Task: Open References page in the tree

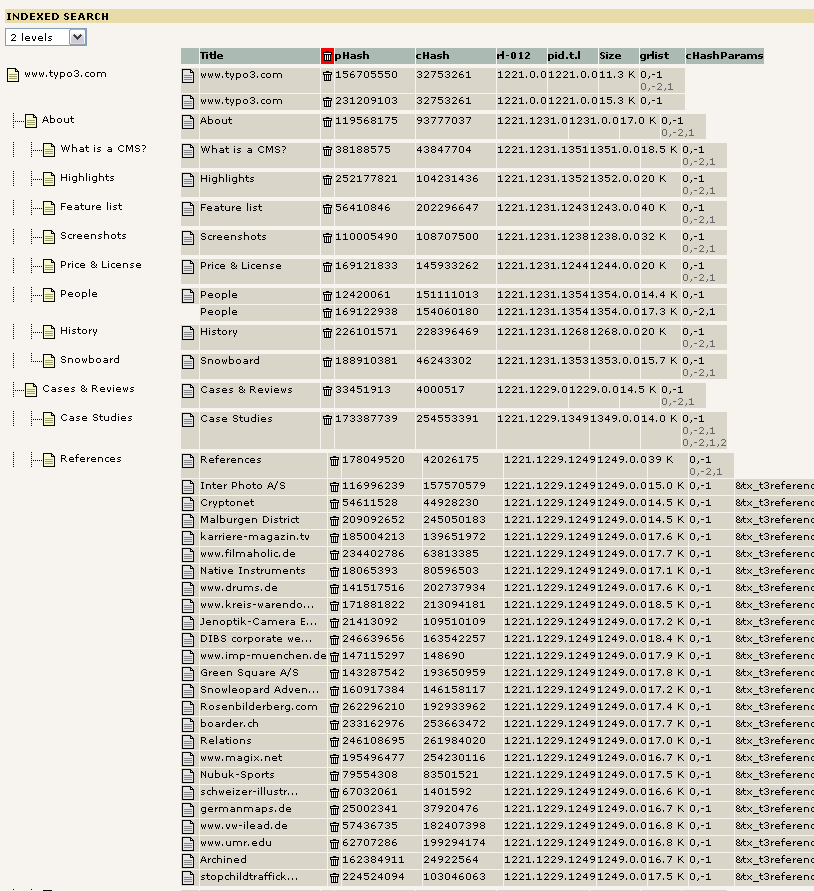Action: [x=90, y=459]
